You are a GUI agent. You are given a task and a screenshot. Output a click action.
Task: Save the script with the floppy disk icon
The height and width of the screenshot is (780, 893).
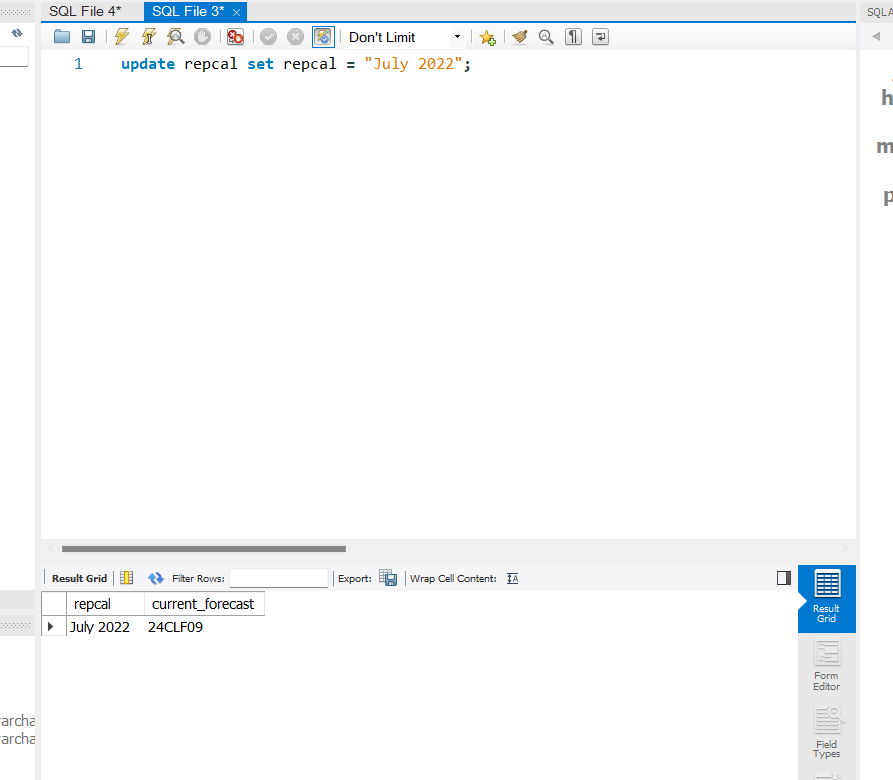pos(88,37)
